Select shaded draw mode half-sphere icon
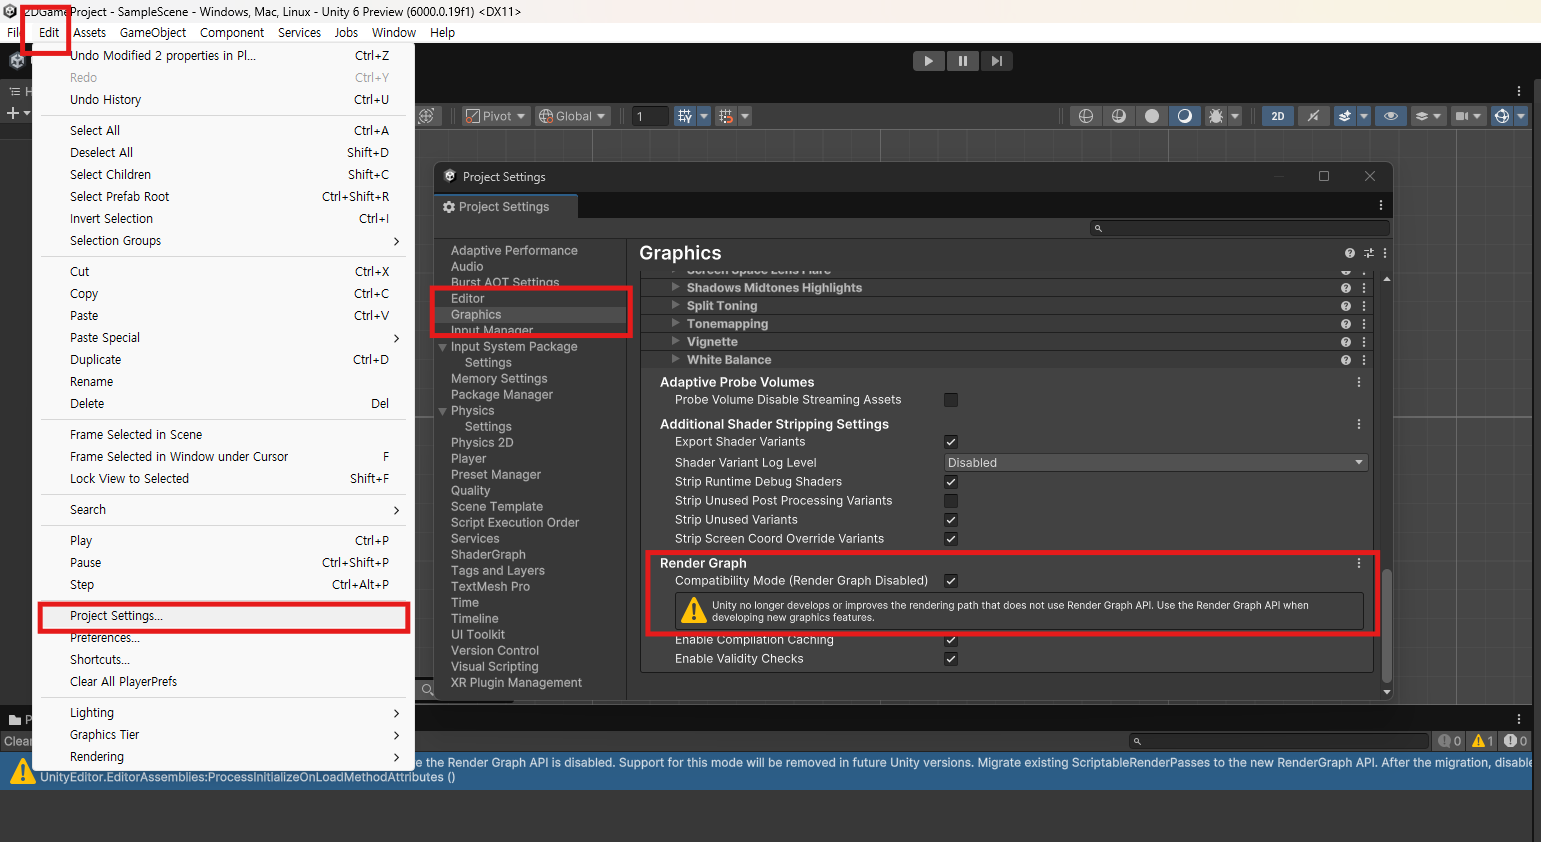1541x842 pixels. point(1185,116)
